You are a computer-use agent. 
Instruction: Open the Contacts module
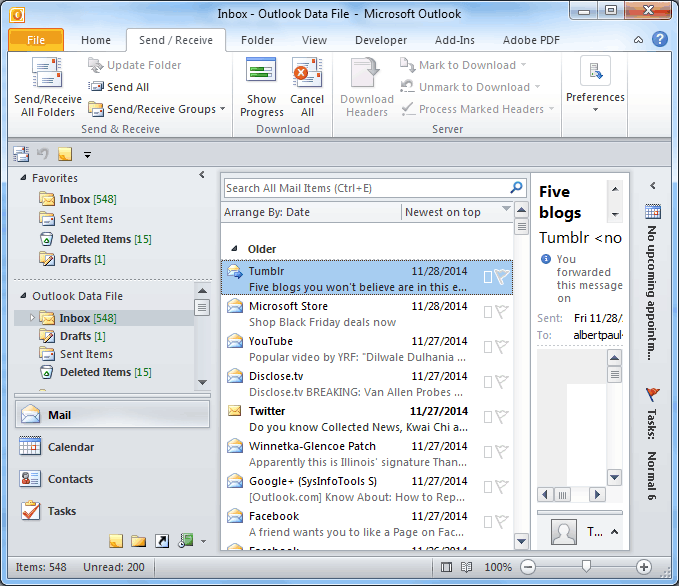[112, 479]
